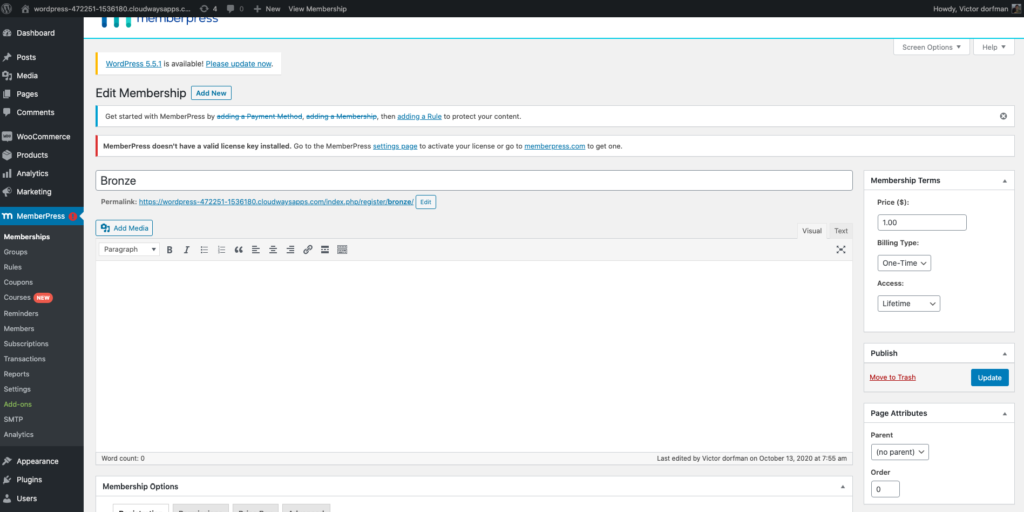Screen dimensions: 1024x512
Task: Click the Update button
Action: click(989, 377)
